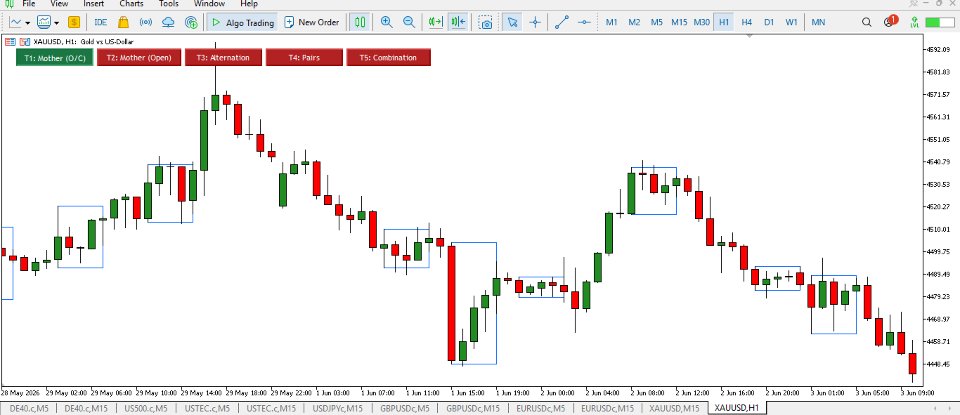Image resolution: width=960 pixels, height=415 pixels.
Task: Open the Insert menu
Action: pyautogui.click(x=94, y=4)
